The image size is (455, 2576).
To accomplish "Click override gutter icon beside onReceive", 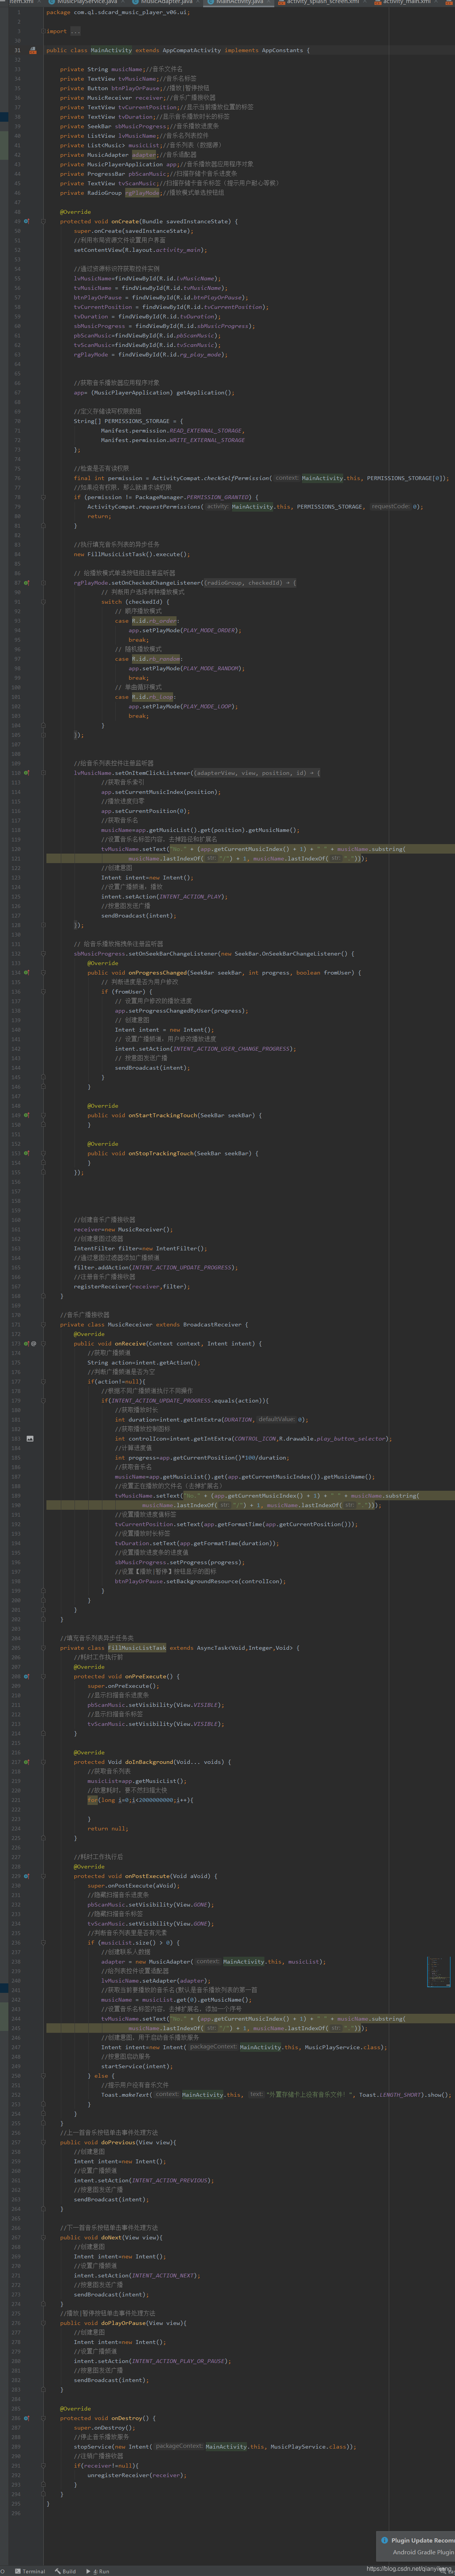I will point(27,1343).
